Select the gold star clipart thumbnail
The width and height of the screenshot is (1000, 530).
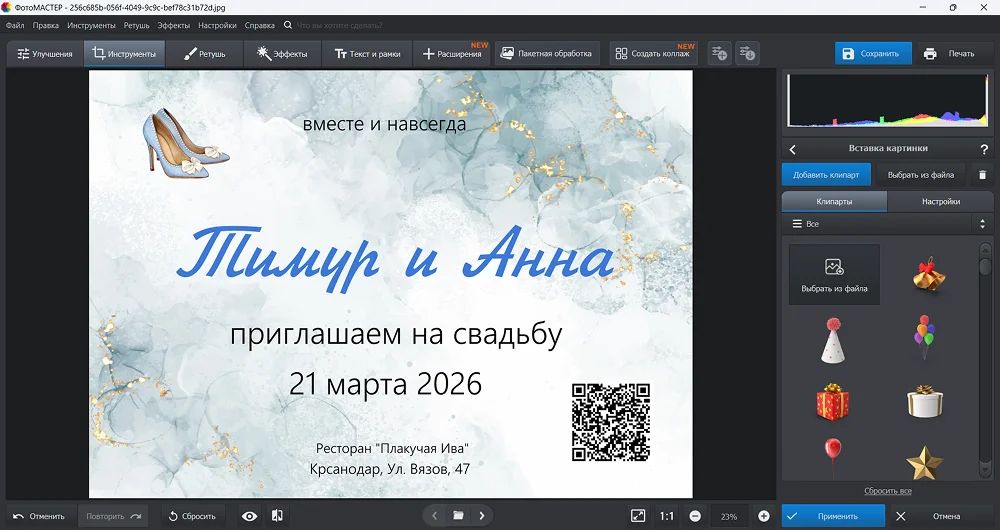click(x=924, y=461)
